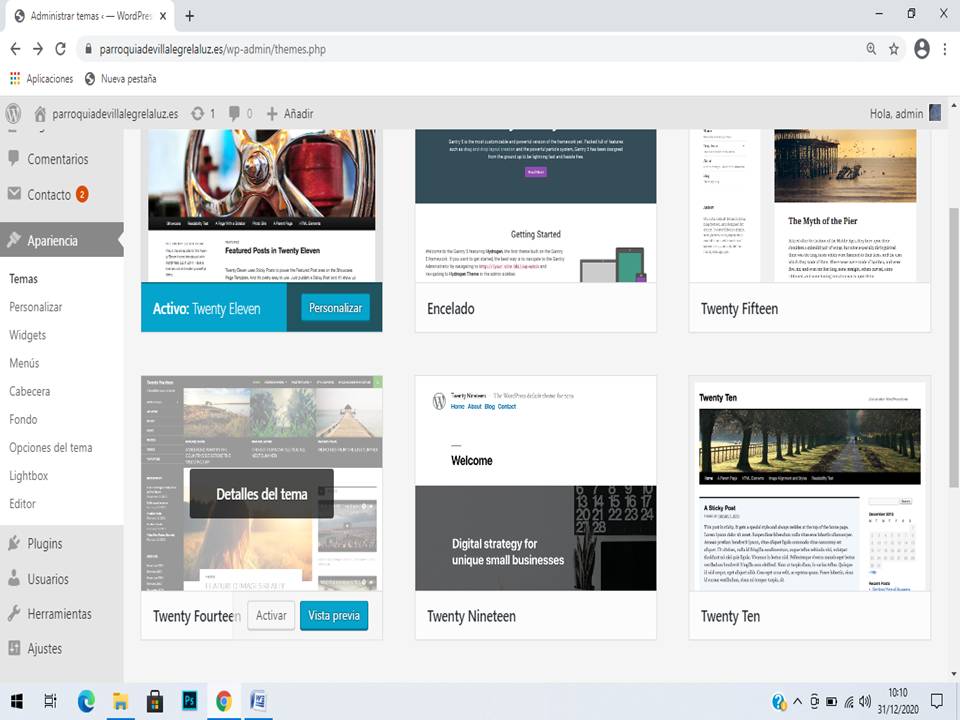Click the browser back arrow

[15, 49]
